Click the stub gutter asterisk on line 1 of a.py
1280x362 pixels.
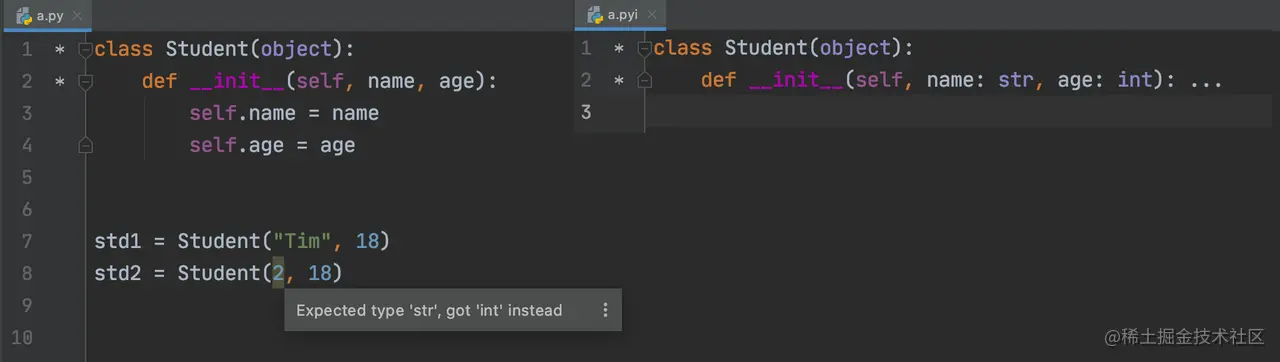pos(60,50)
